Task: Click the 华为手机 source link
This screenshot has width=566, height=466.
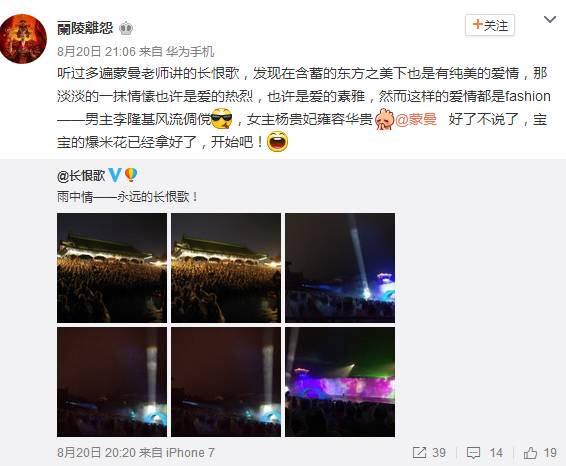Action: pyautogui.click(x=190, y=52)
